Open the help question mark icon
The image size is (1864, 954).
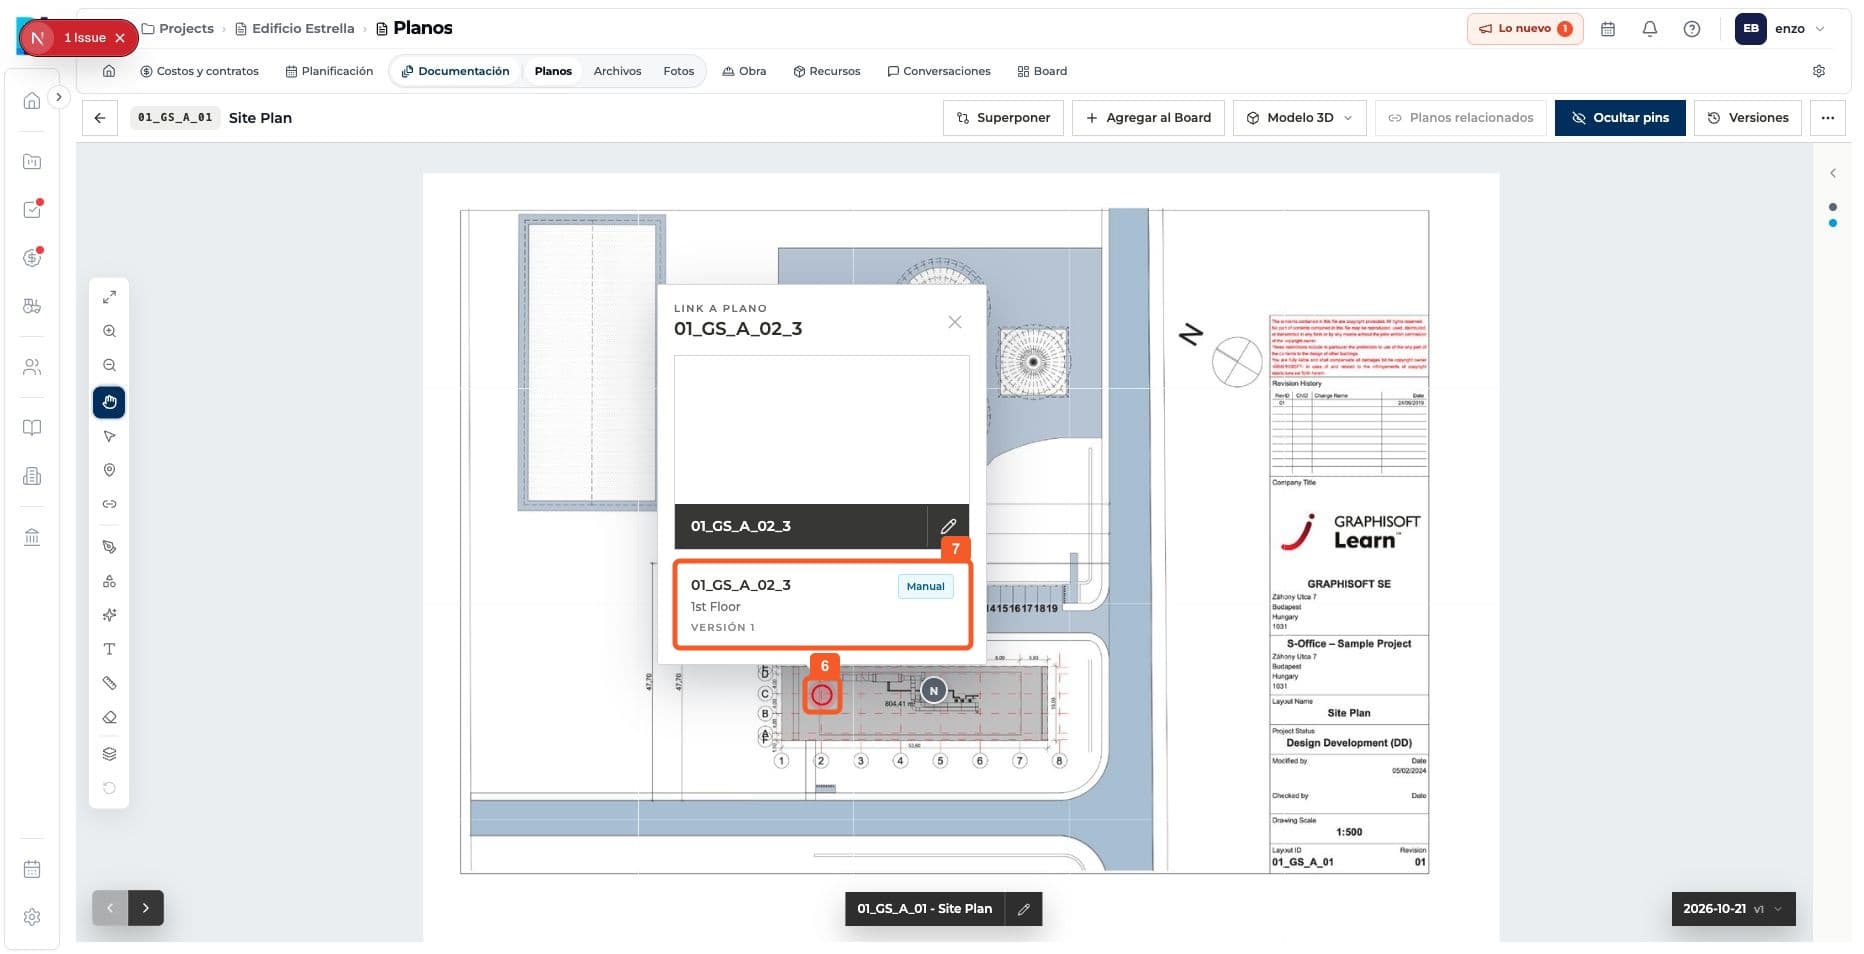click(x=1692, y=29)
